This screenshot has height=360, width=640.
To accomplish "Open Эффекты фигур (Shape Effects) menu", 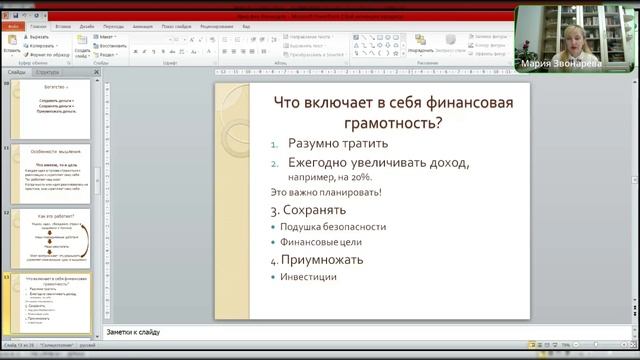I will (x=488, y=54).
